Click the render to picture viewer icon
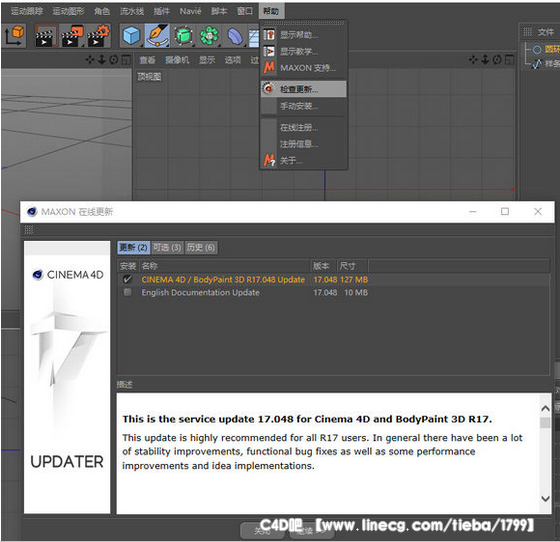560x542 pixels. pyautogui.click(x=72, y=36)
